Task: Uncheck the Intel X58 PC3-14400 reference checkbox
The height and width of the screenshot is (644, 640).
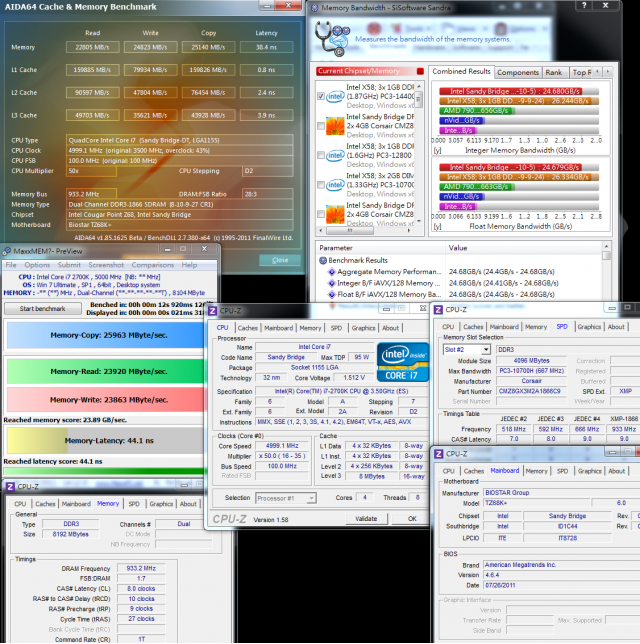Action: (x=321, y=96)
